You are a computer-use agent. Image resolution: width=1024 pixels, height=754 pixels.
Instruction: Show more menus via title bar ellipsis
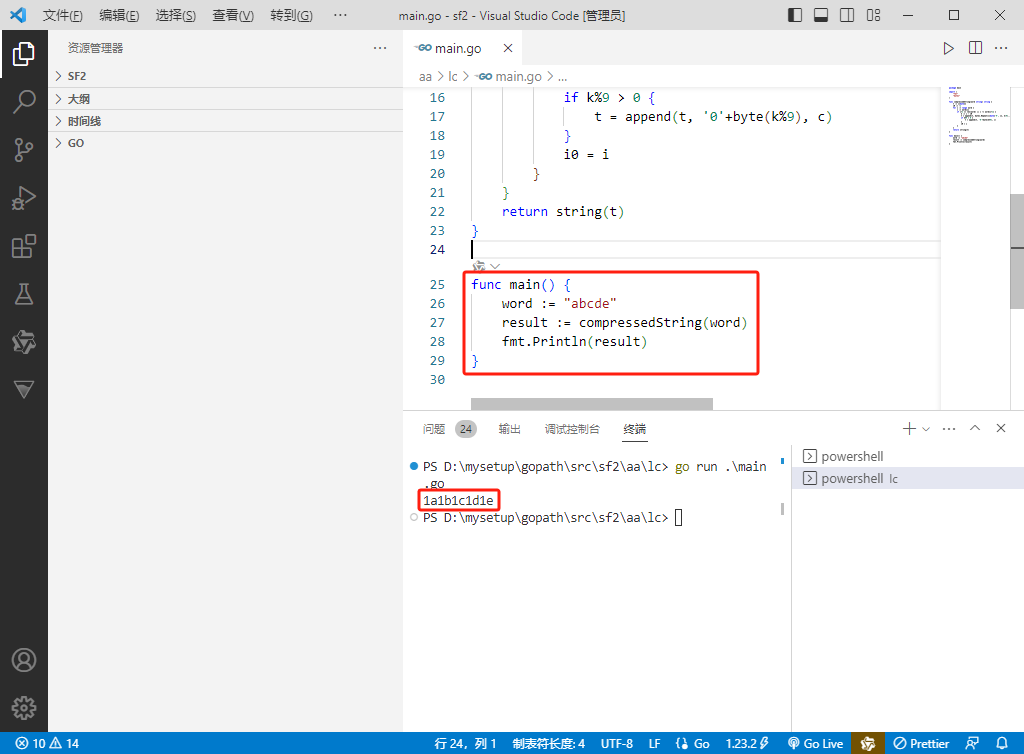[340, 15]
